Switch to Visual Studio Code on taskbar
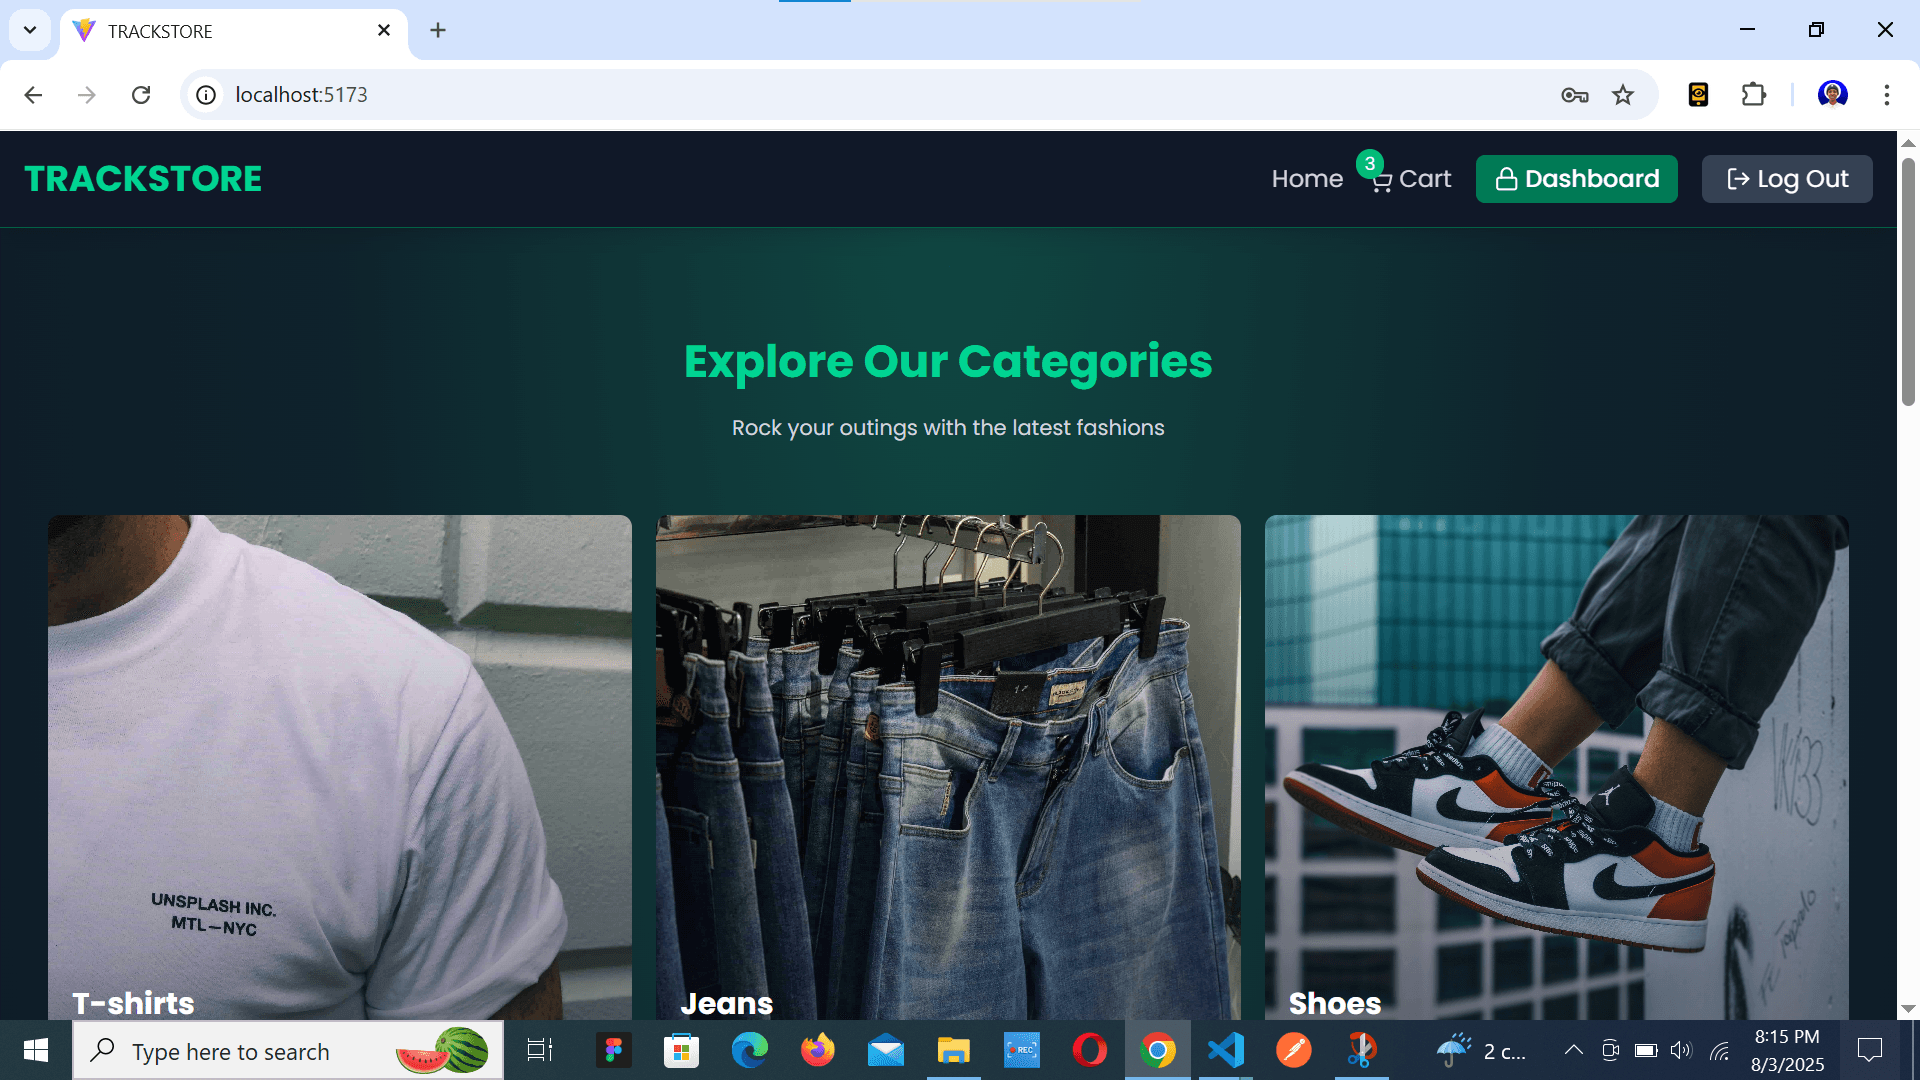 point(1225,1050)
